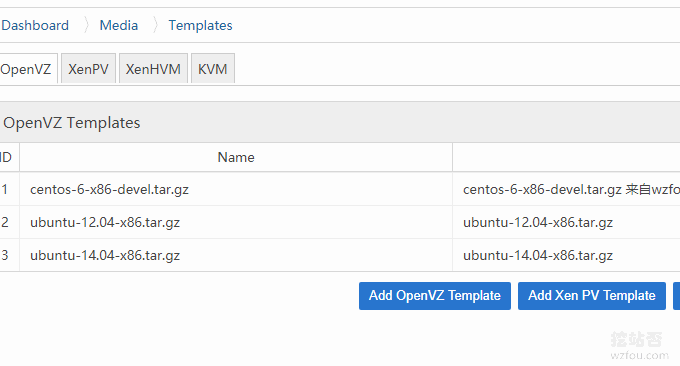Image resolution: width=680 pixels, height=366 pixels.
Task: Open the KVM tab
Action: coord(212,69)
